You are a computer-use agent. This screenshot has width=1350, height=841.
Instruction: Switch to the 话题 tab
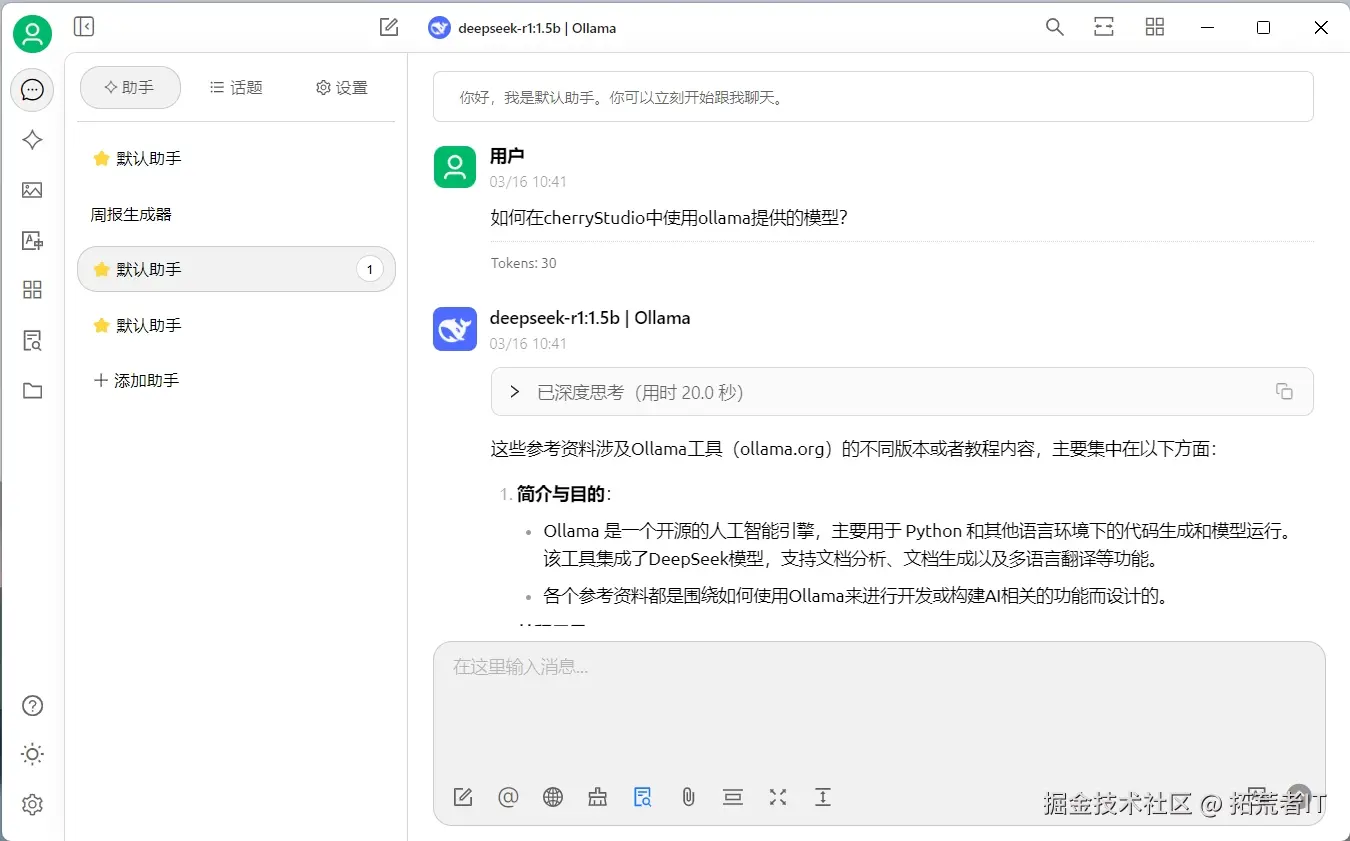click(x=236, y=88)
